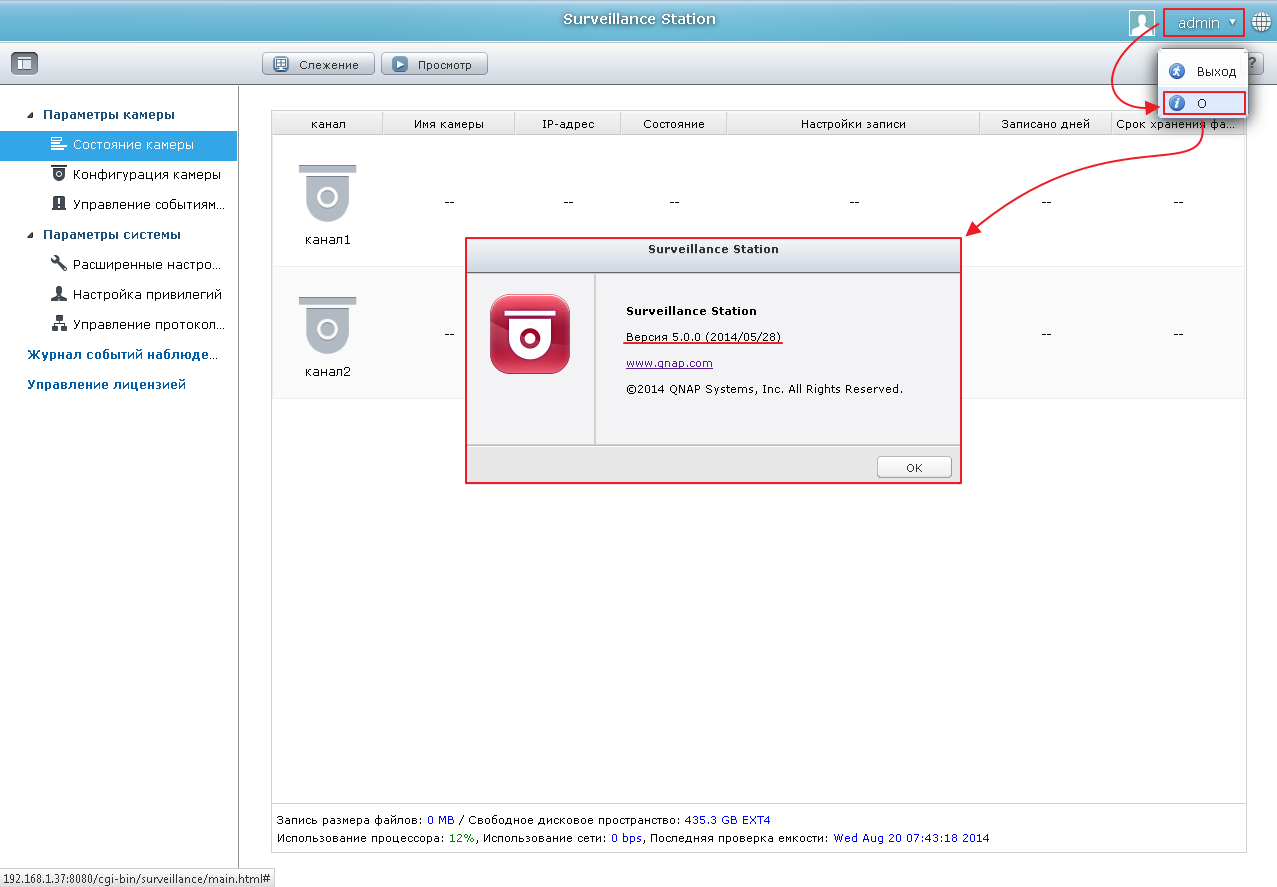Viewport: 1277px width, 887px height.
Task: Click the канал2 label text
Action: [x=327, y=372]
